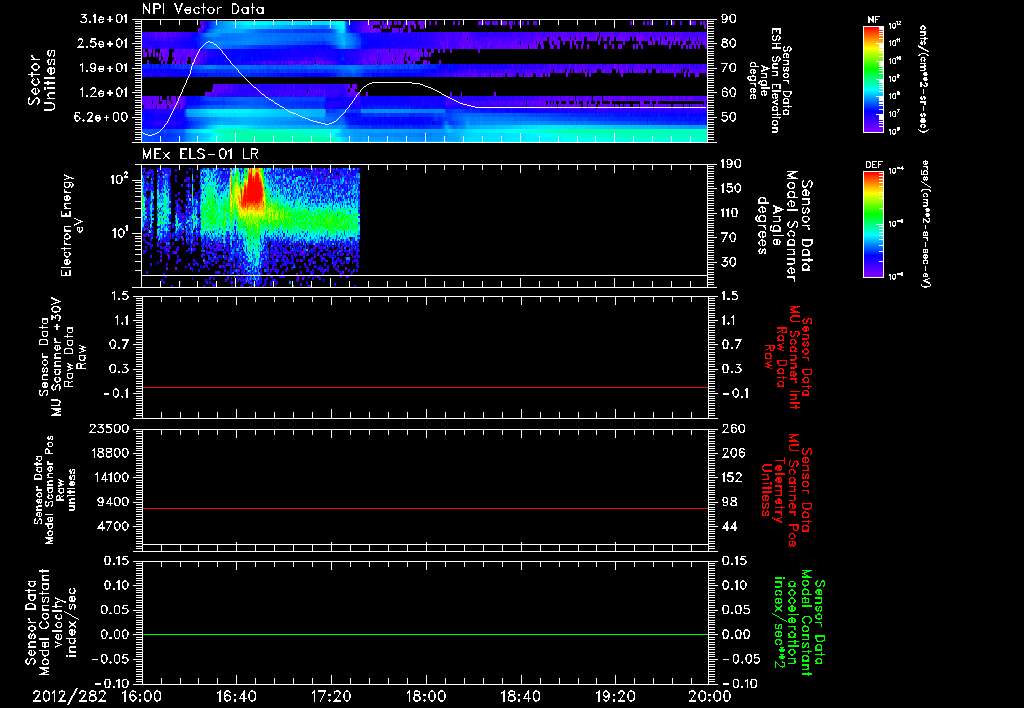Click the red MU Scanner Pos telemetry line
Image resolution: width=1024 pixels, height=708 pixels.
pos(425,508)
